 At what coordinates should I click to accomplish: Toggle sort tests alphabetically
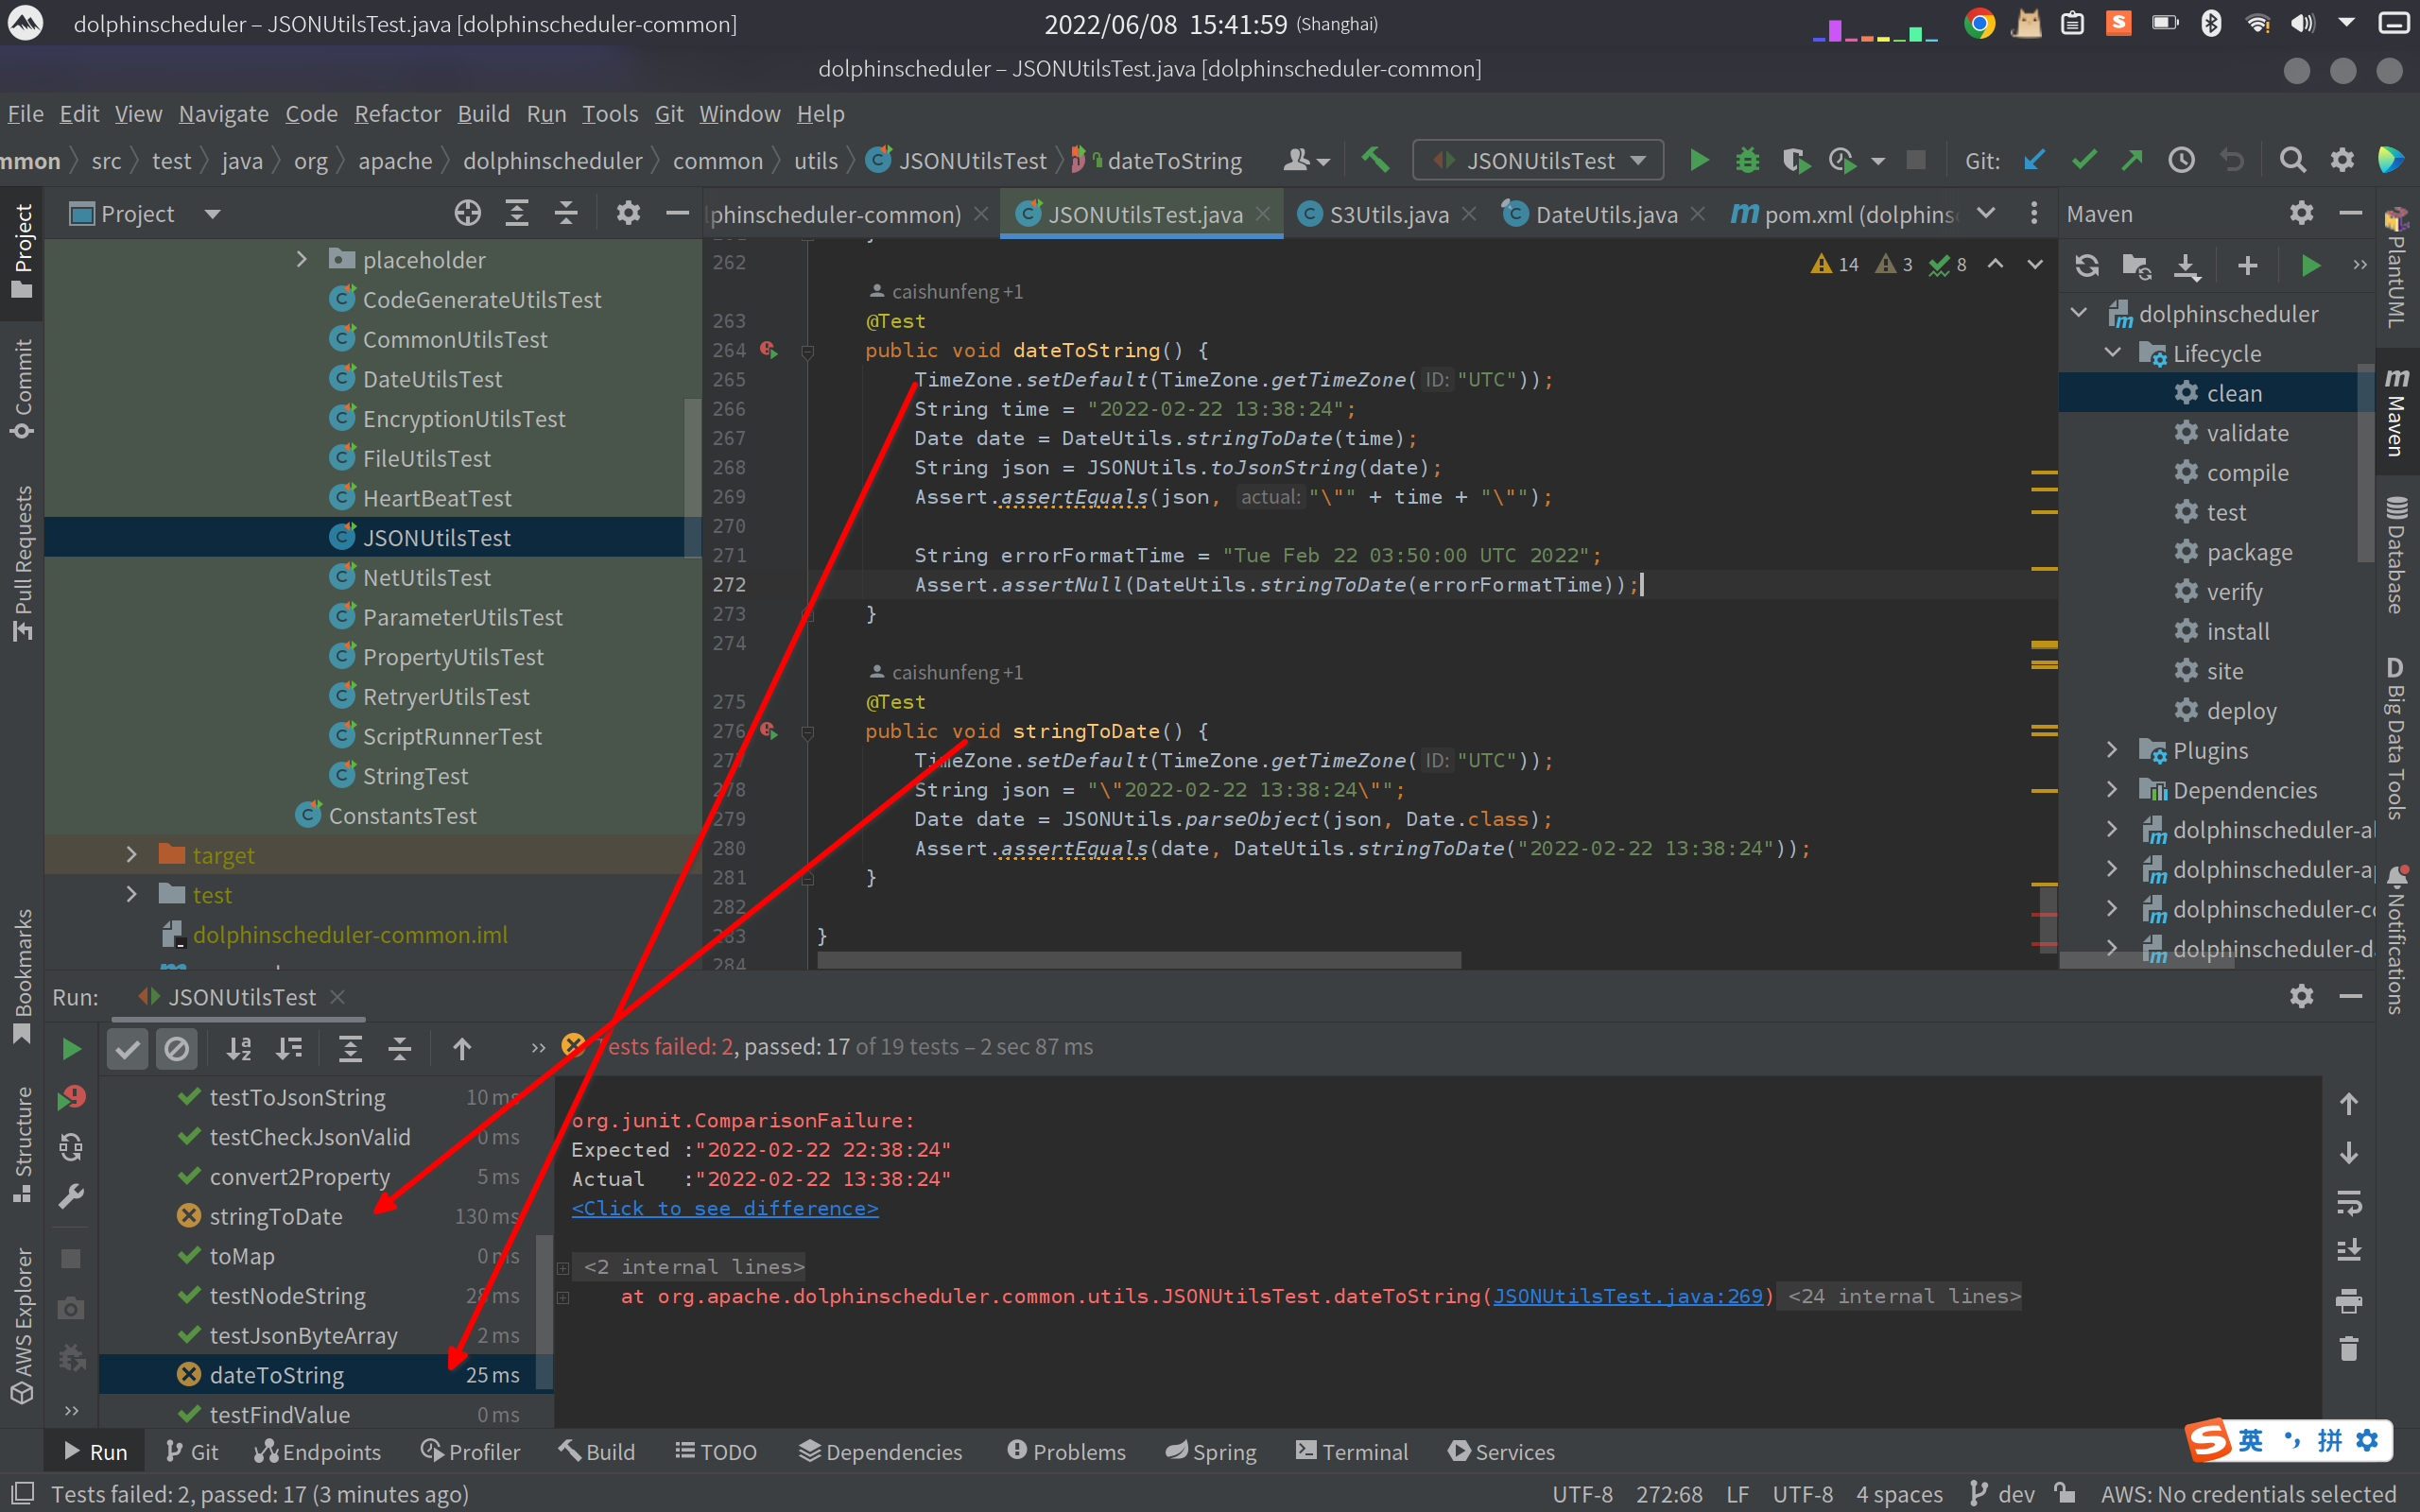pos(239,1048)
